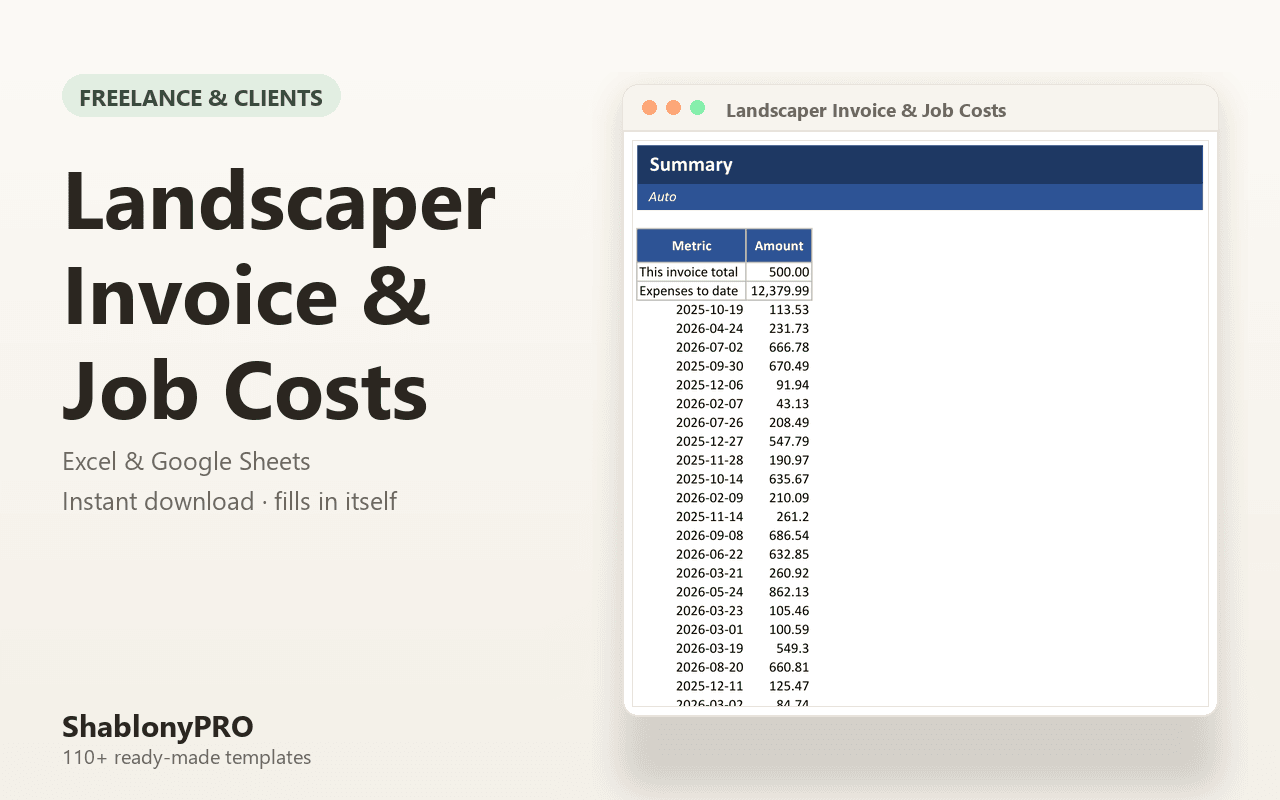Select the amount 632.85
The height and width of the screenshot is (800, 1280).
(788, 555)
